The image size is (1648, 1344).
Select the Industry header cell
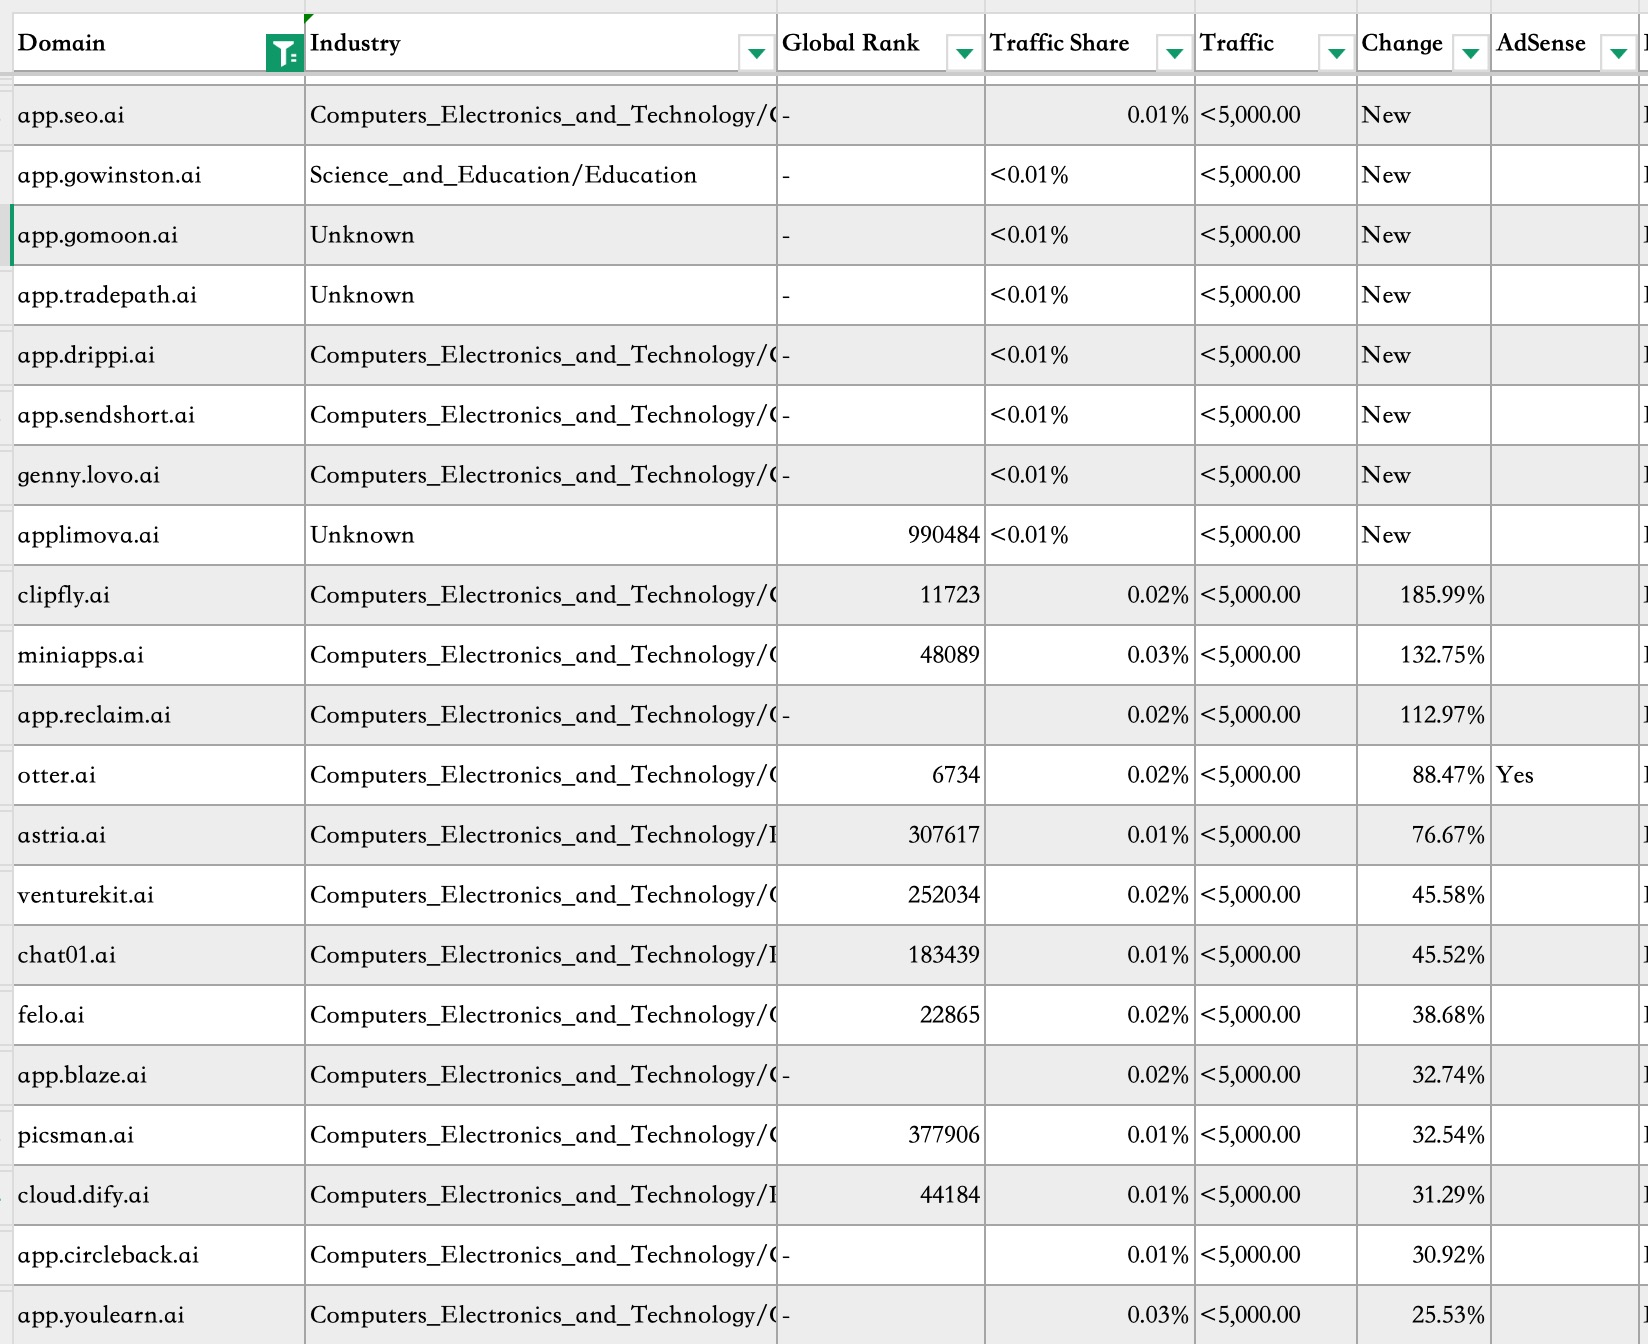coord(541,43)
